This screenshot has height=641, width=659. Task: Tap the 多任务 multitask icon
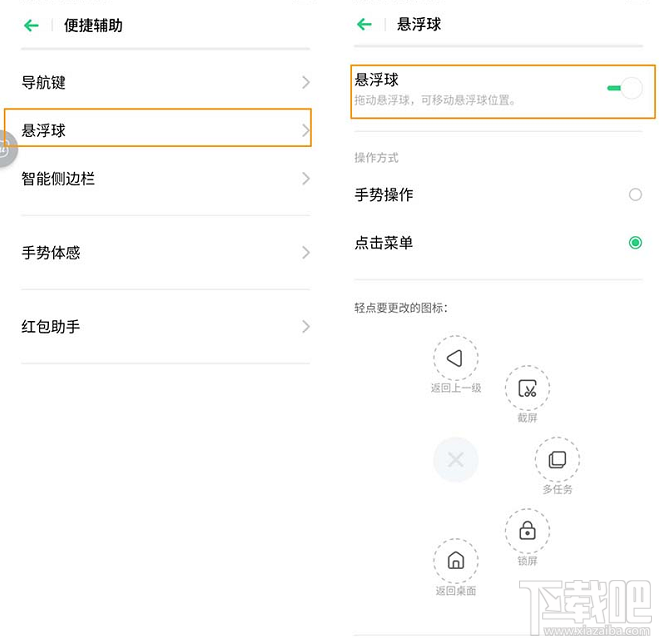tap(557, 459)
